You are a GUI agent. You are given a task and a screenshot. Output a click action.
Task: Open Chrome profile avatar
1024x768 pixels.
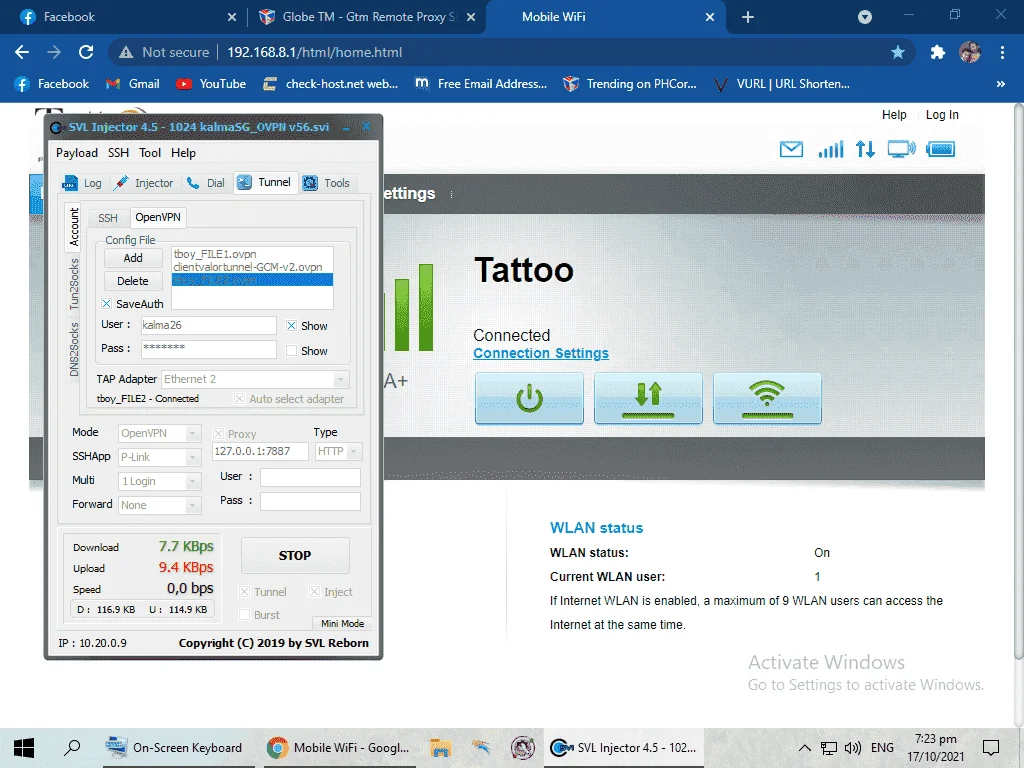(x=970, y=52)
